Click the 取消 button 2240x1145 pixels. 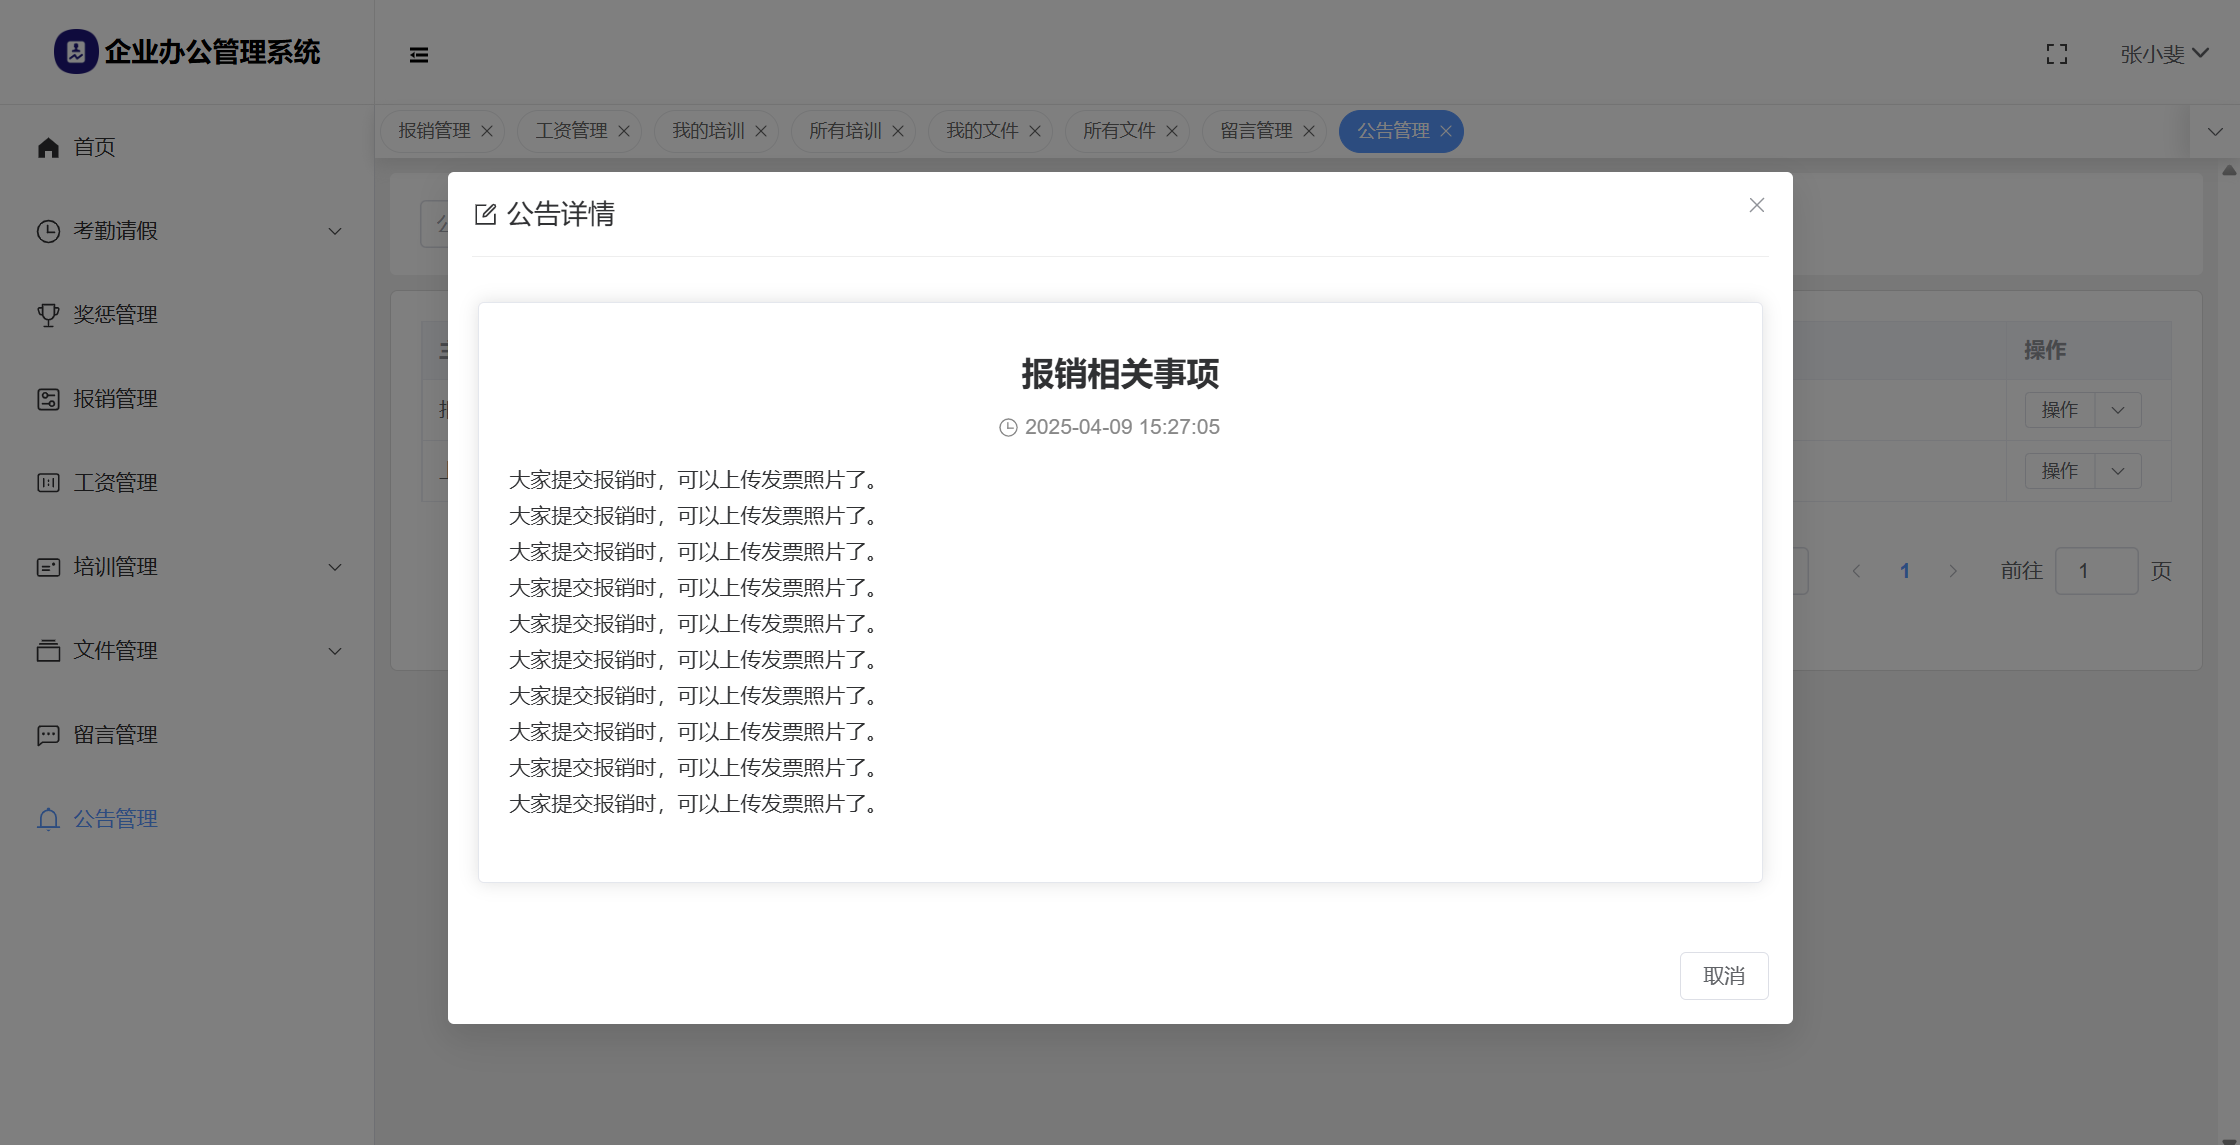(x=1723, y=975)
